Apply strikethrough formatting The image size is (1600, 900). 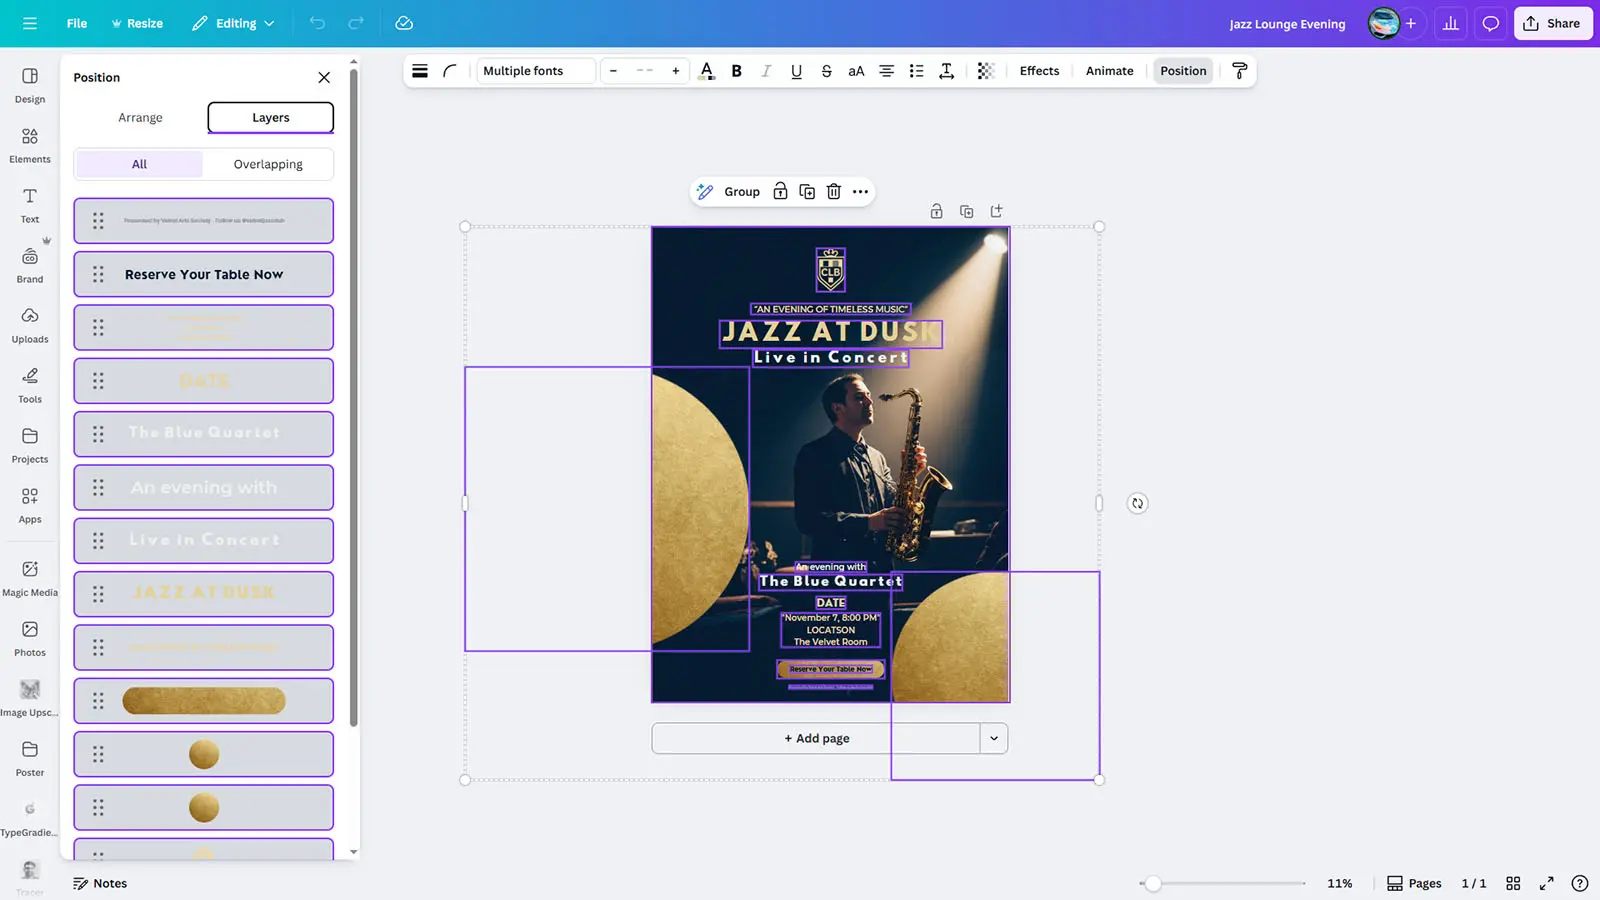(826, 71)
